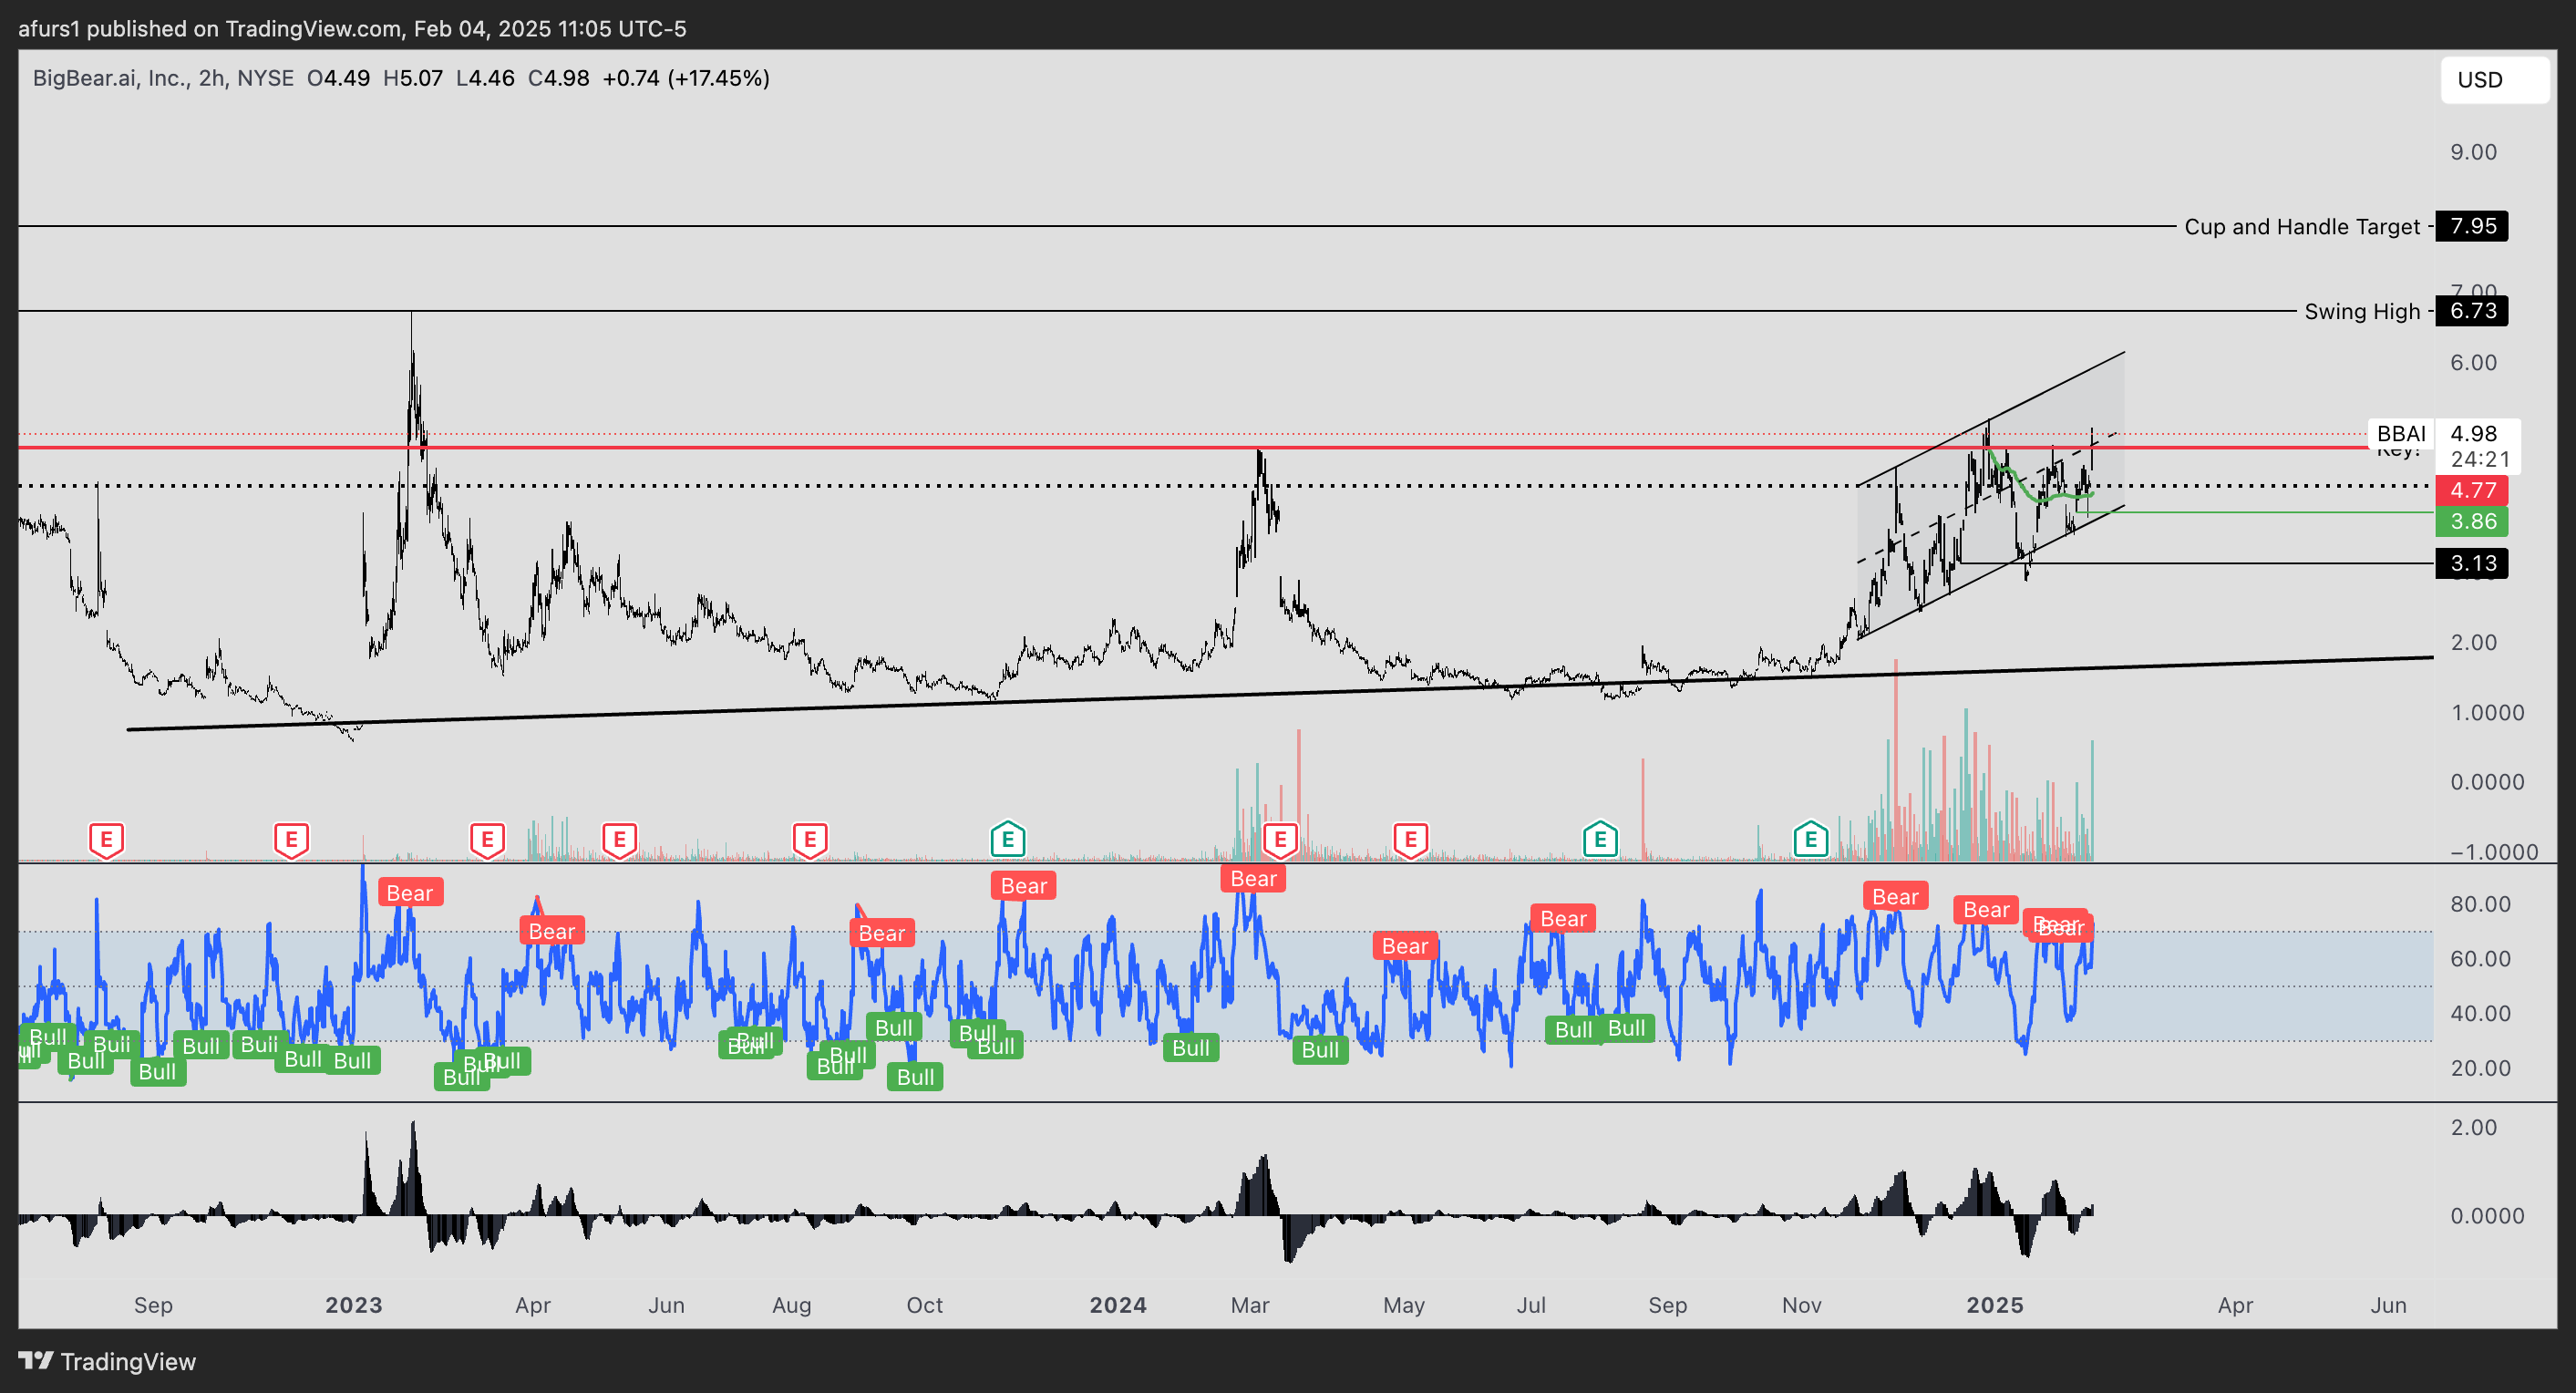Click the 80.00 level on RSI scale
This screenshot has width=2576, height=1393.
click(x=2480, y=904)
